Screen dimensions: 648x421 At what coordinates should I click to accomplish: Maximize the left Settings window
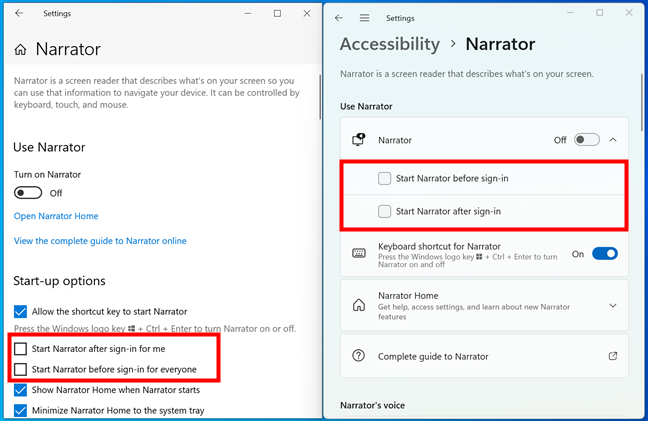point(277,14)
